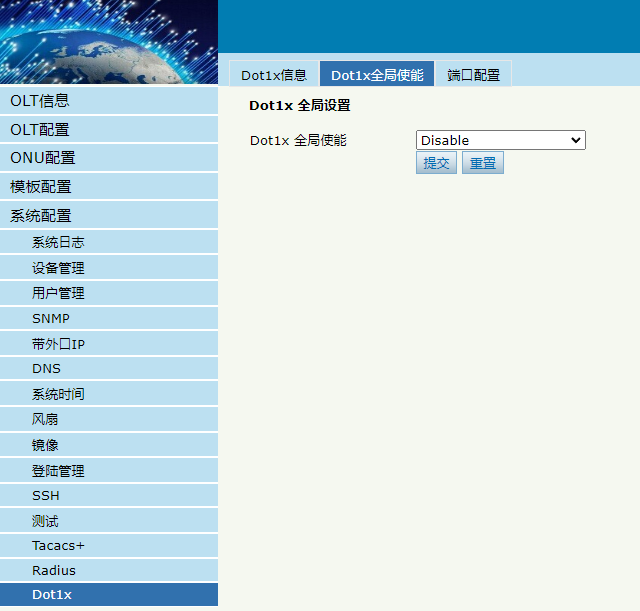Select the 测试 test item
Image resolution: width=640 pixels, height=611 pixels.
(x=109, y=521)
